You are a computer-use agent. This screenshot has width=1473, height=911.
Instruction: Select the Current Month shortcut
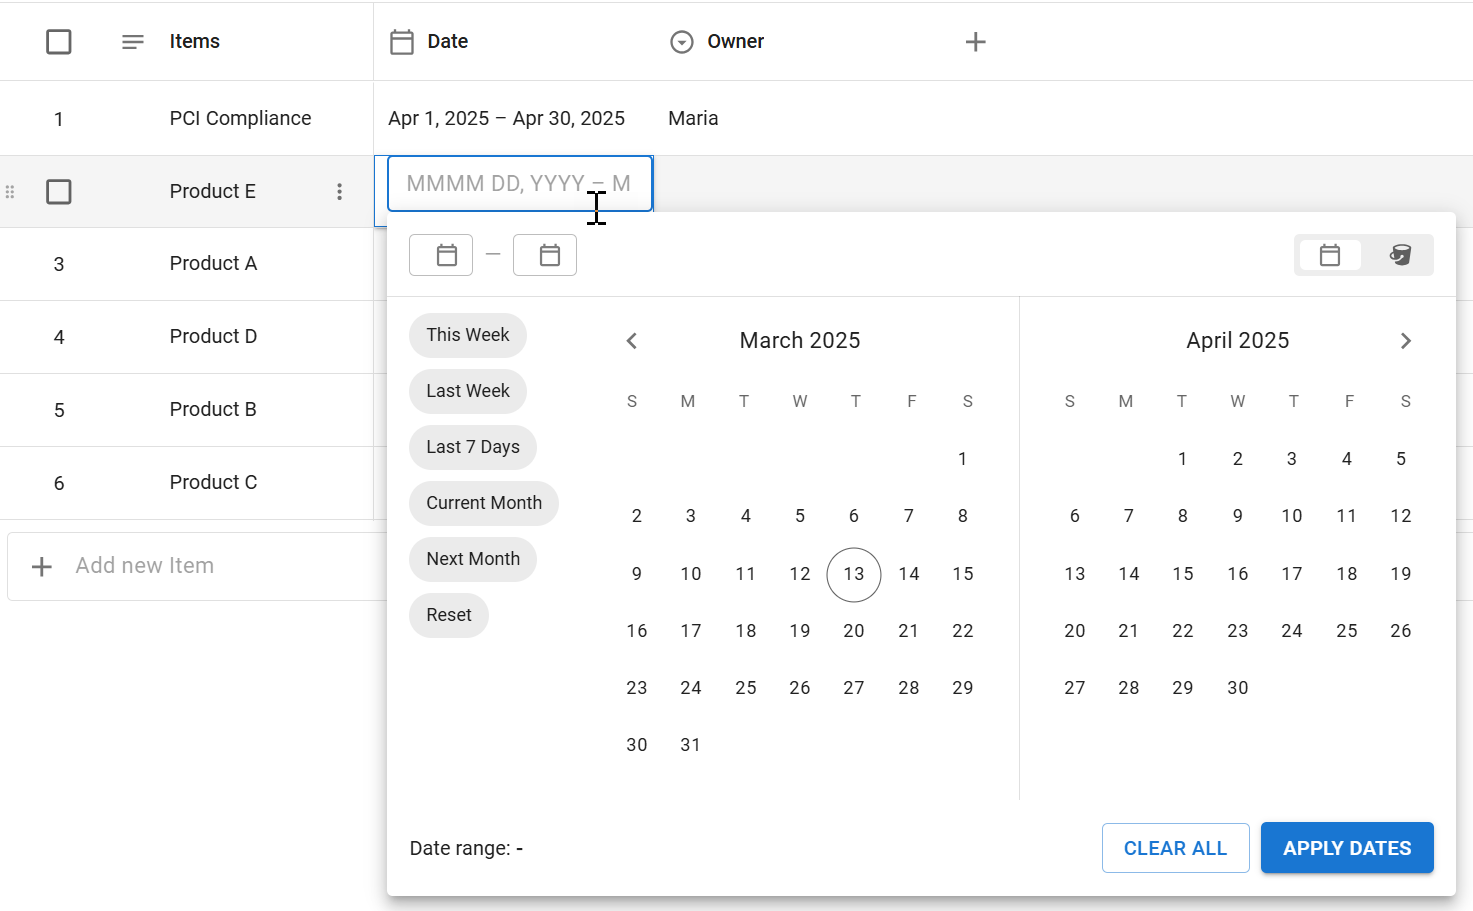tap(483, 503)
